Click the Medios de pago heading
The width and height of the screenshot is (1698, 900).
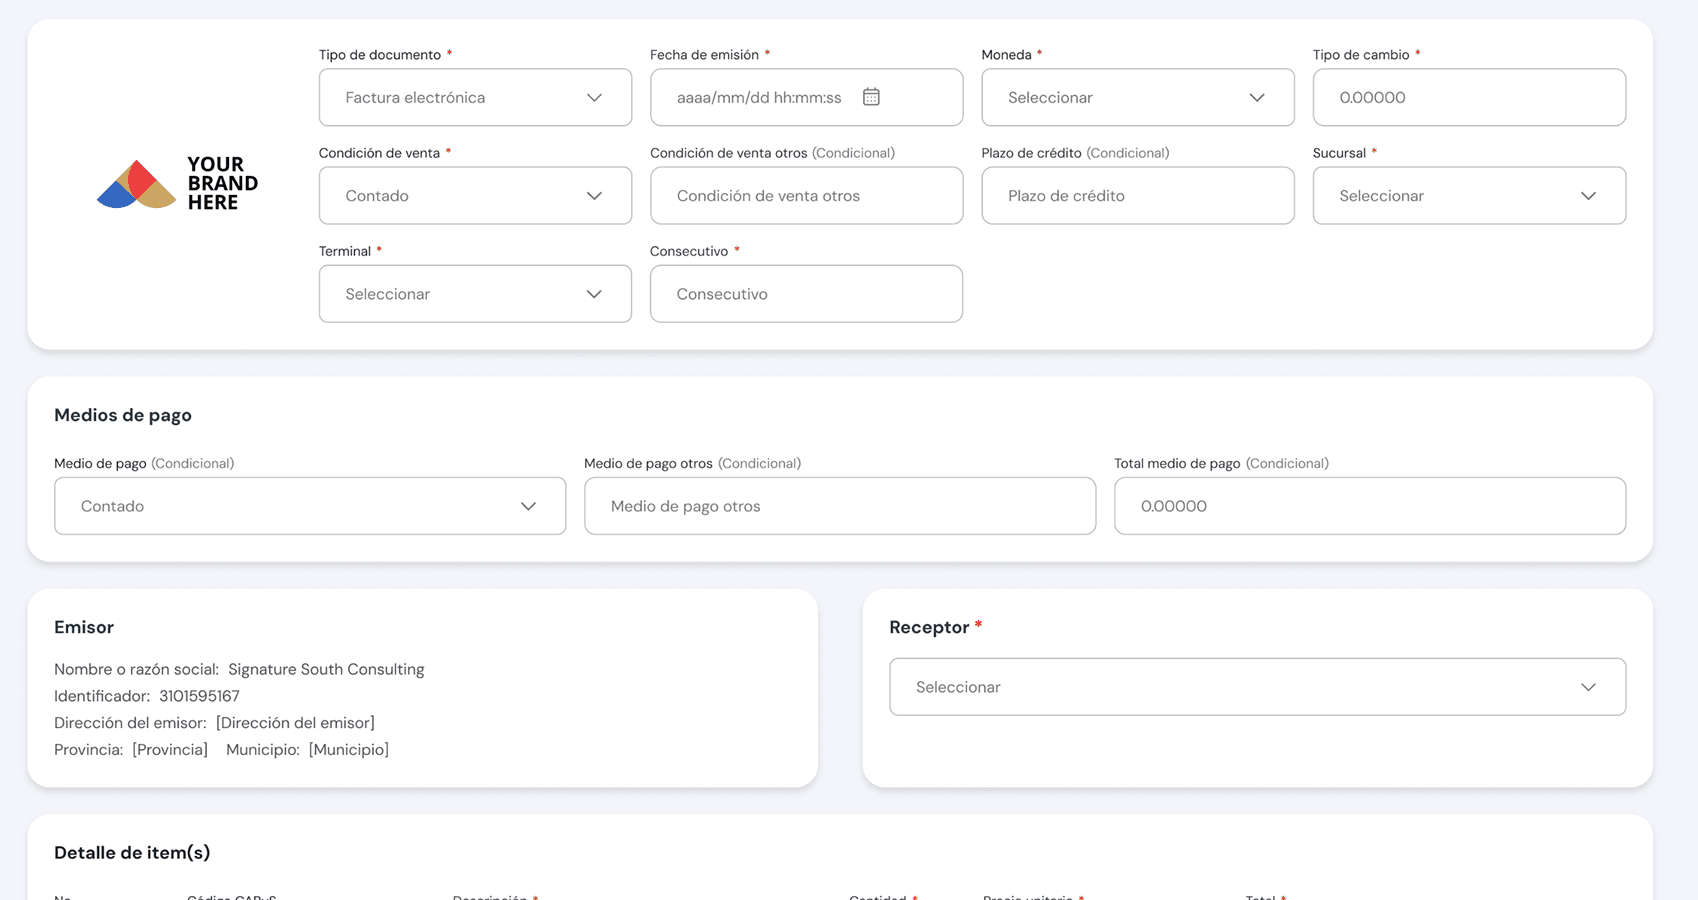coord(123,415)
